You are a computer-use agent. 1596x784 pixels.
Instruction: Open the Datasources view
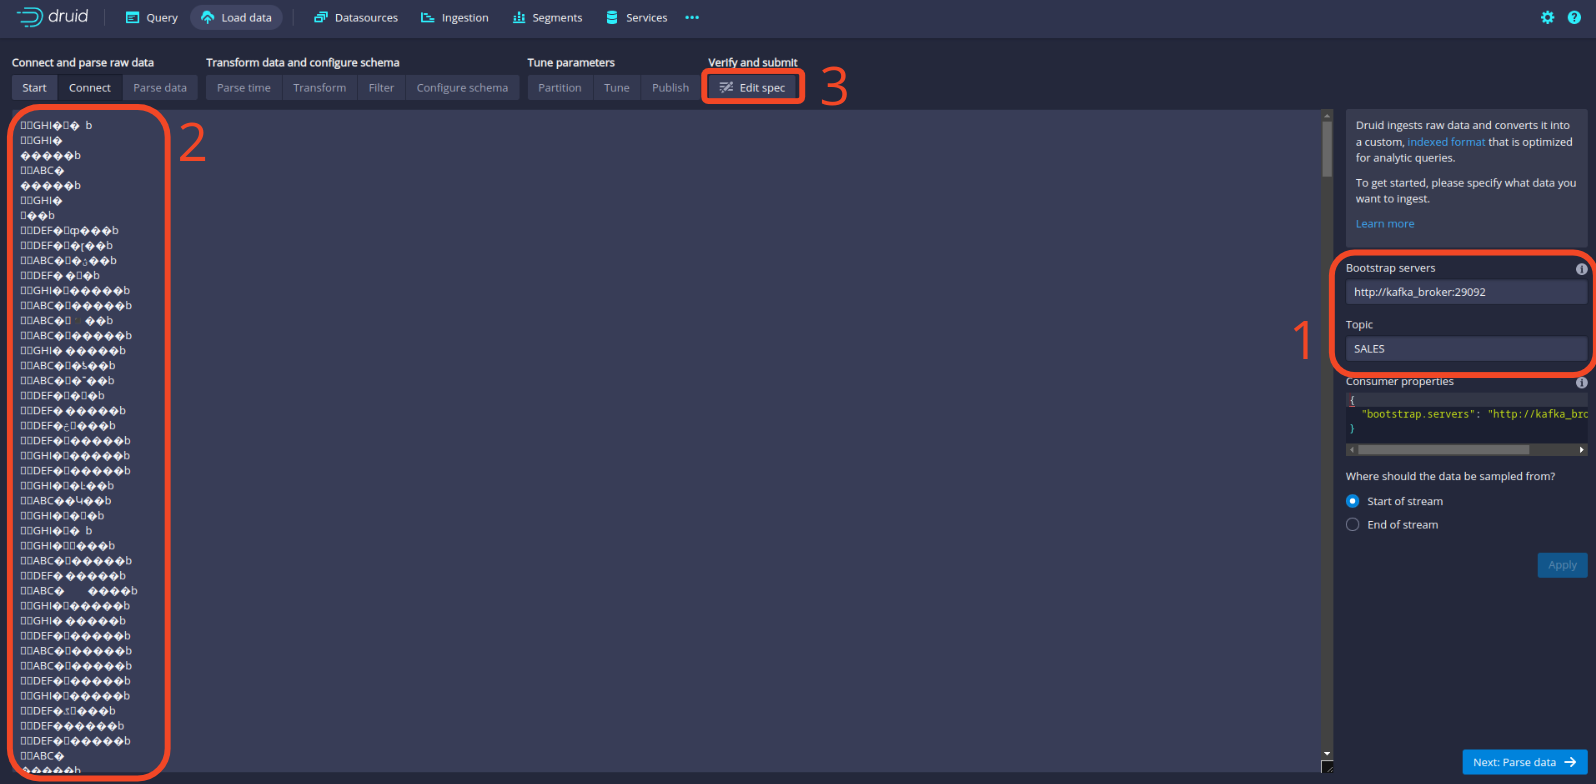355,18
